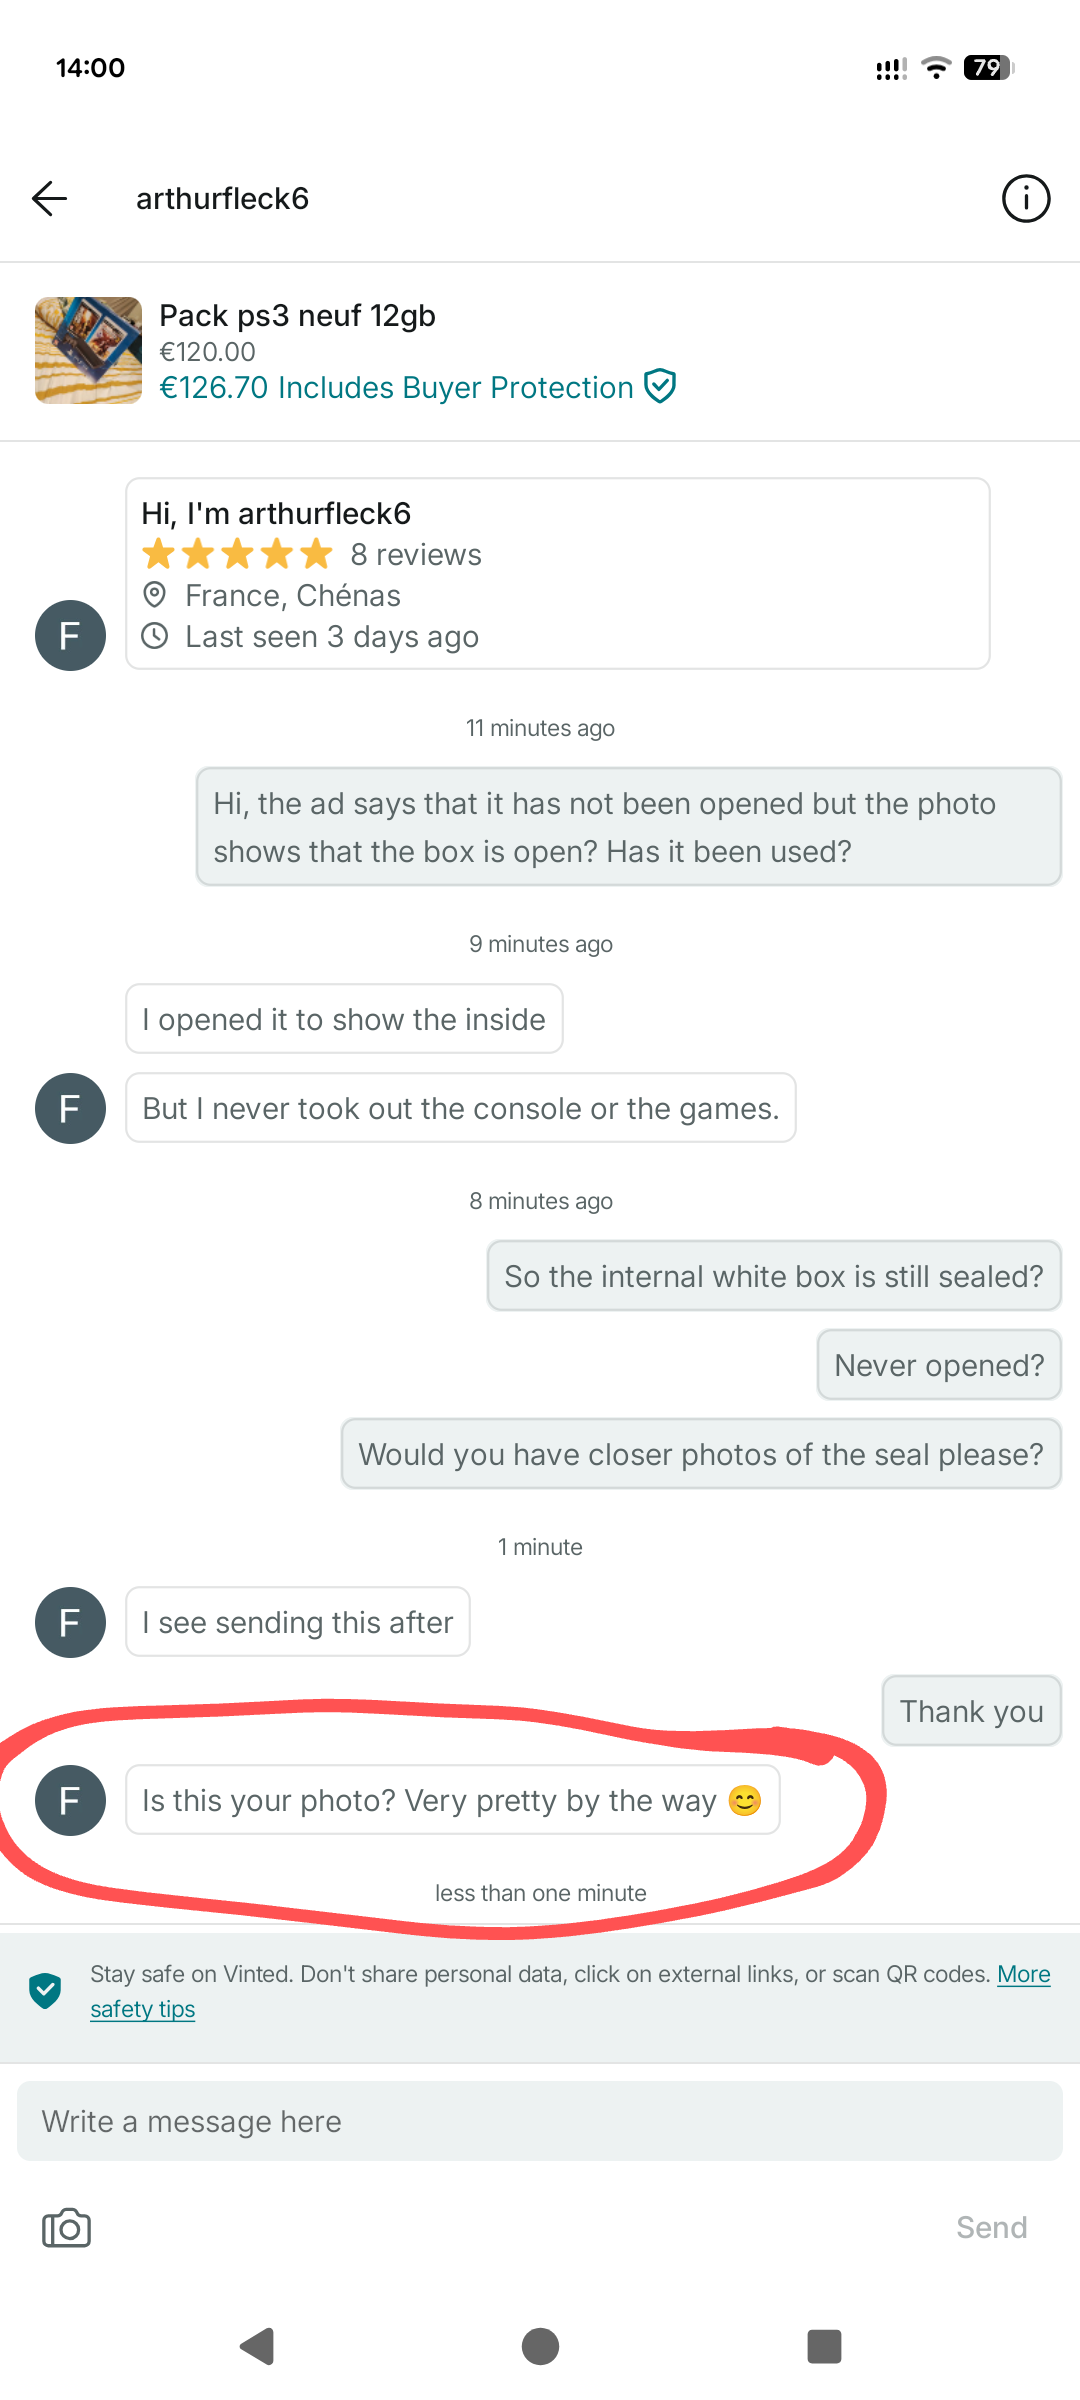The image size is (1080, 2400).
Task: Tap Android home circle button
Action: 540,2346
